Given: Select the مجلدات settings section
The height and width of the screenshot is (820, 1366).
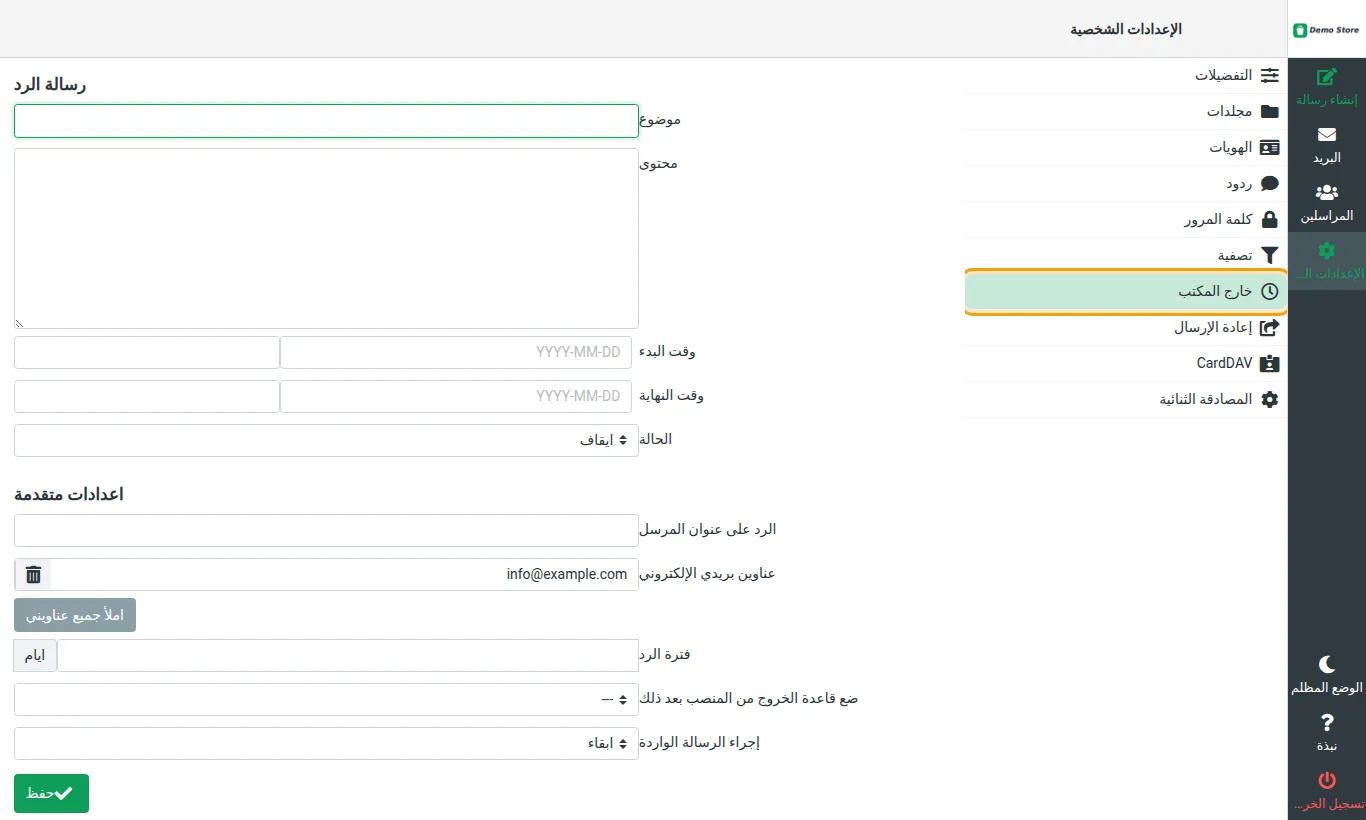Looking at the screenshot, I should pyautogui.click(x=1125, y=112).
